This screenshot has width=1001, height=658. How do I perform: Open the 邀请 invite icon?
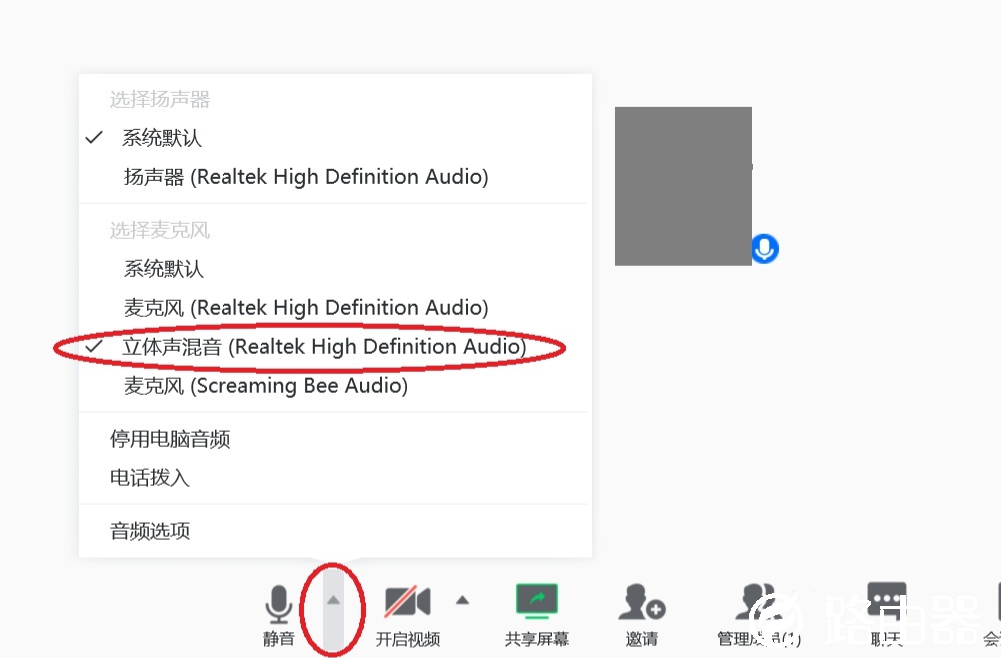click(x=641, y=603)
